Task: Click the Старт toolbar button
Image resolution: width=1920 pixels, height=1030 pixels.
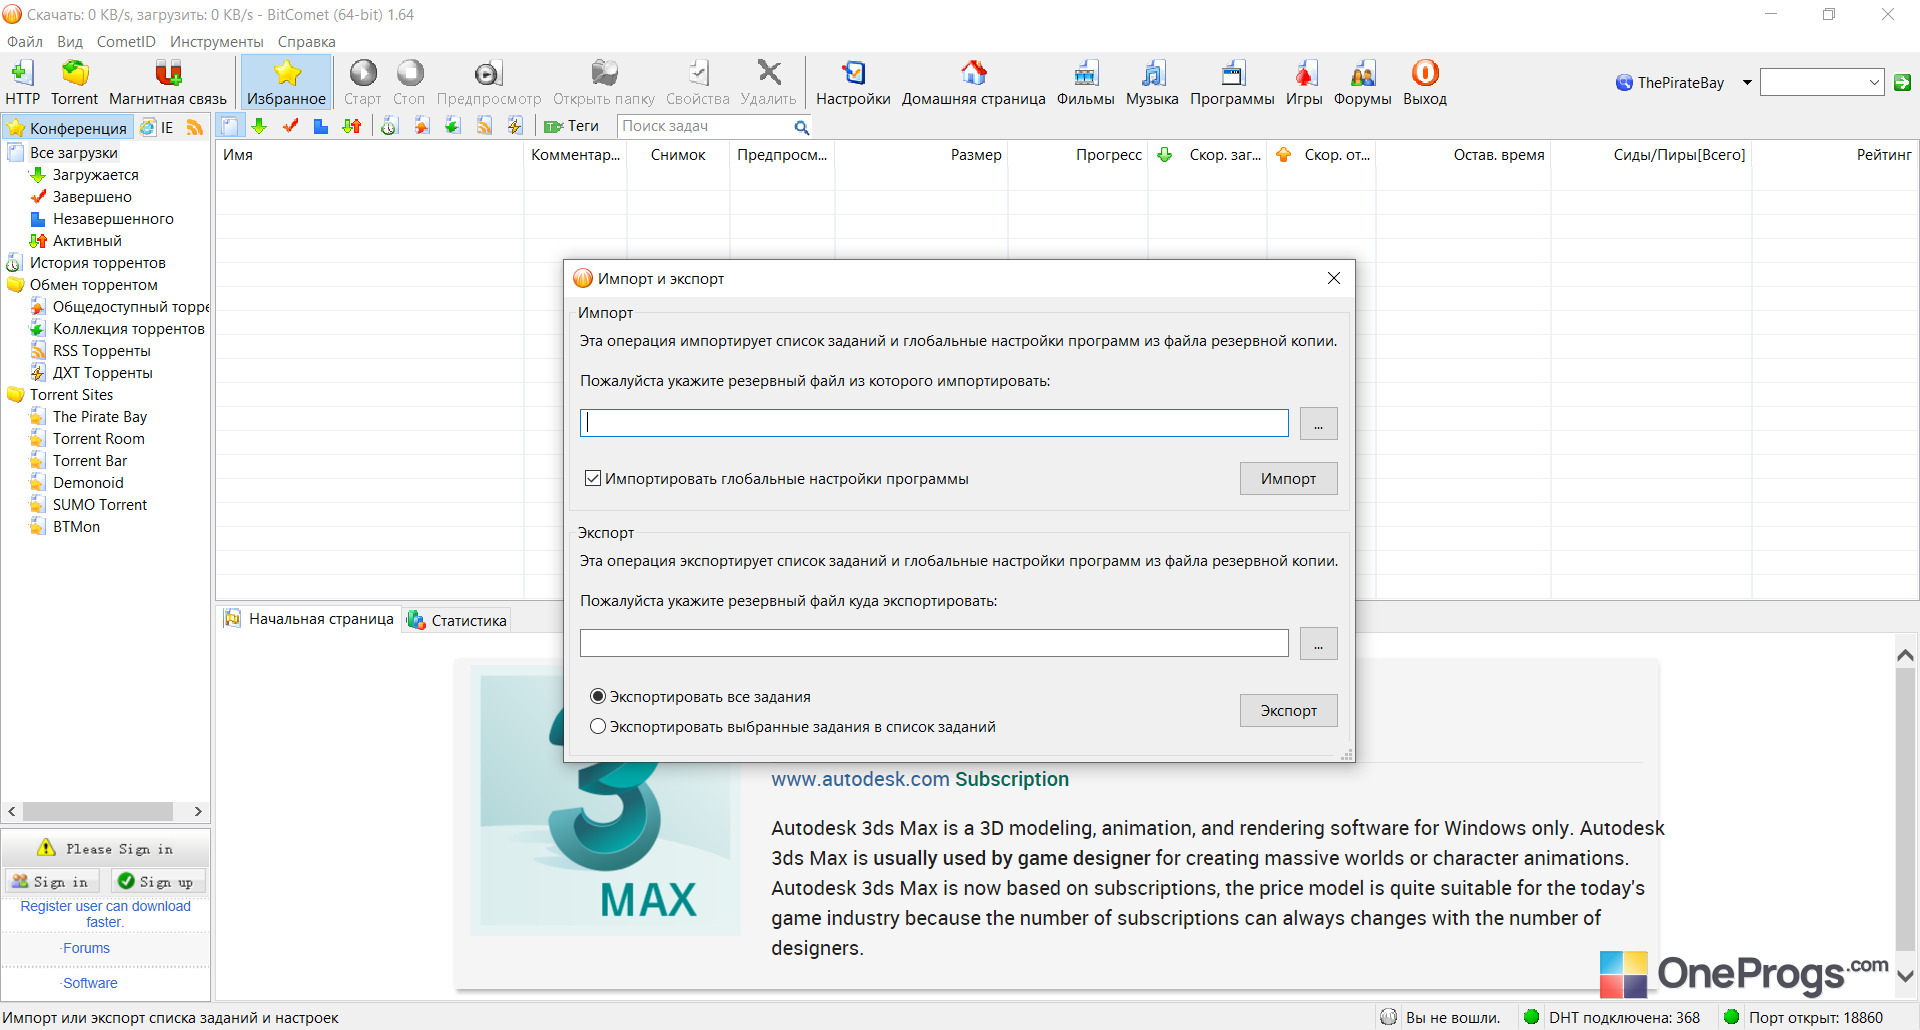Action: click(x=363, y=82)
